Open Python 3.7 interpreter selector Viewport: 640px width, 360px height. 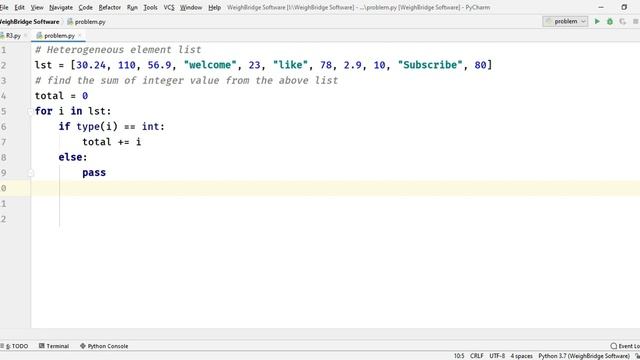tap(584, 356)
